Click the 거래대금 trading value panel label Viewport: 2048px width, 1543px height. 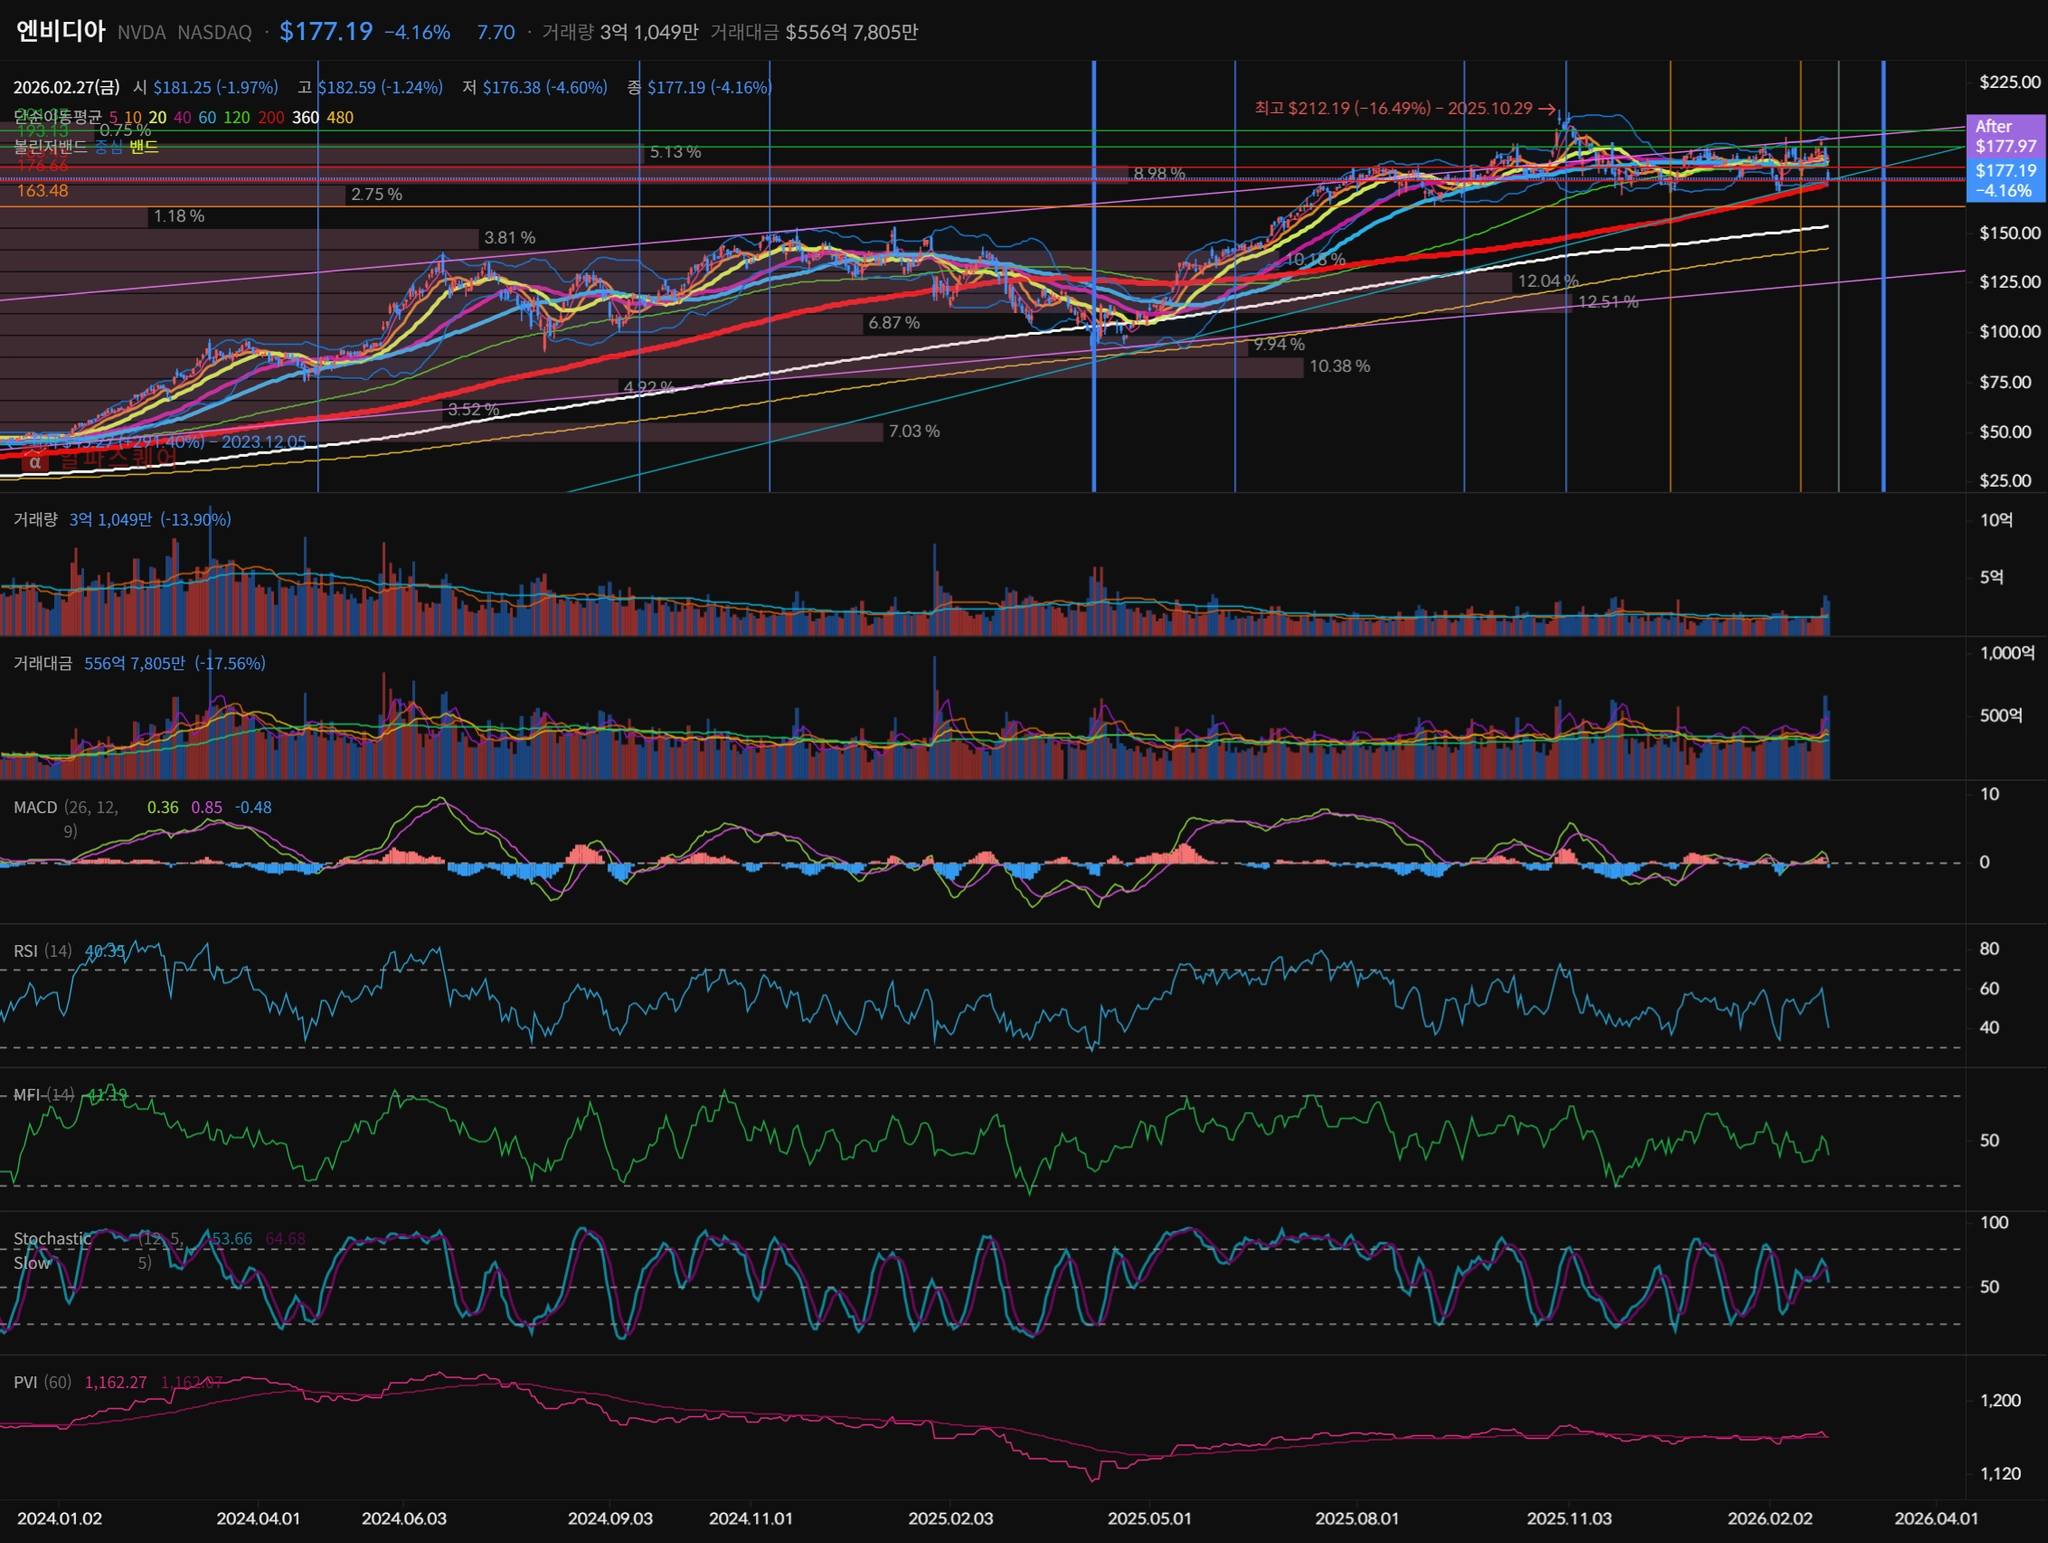pos(42,663)
